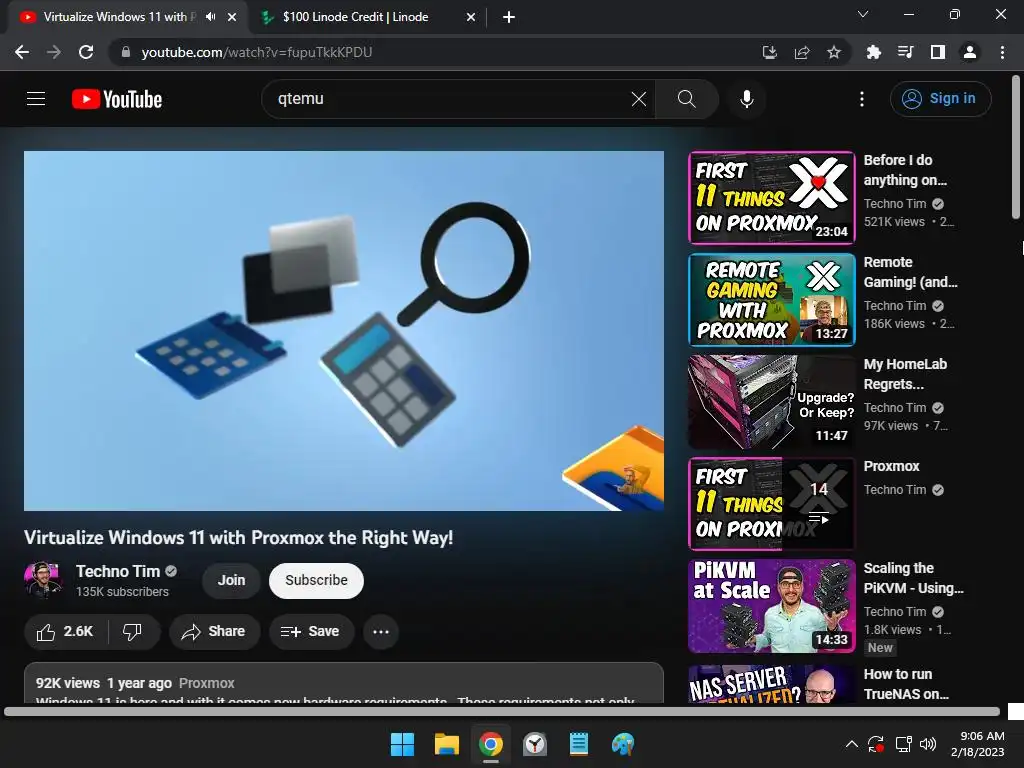Open How to run TrueNAS video title
Image resolution: width=1024 pixels, height=768 pixels.
[906, 684]
